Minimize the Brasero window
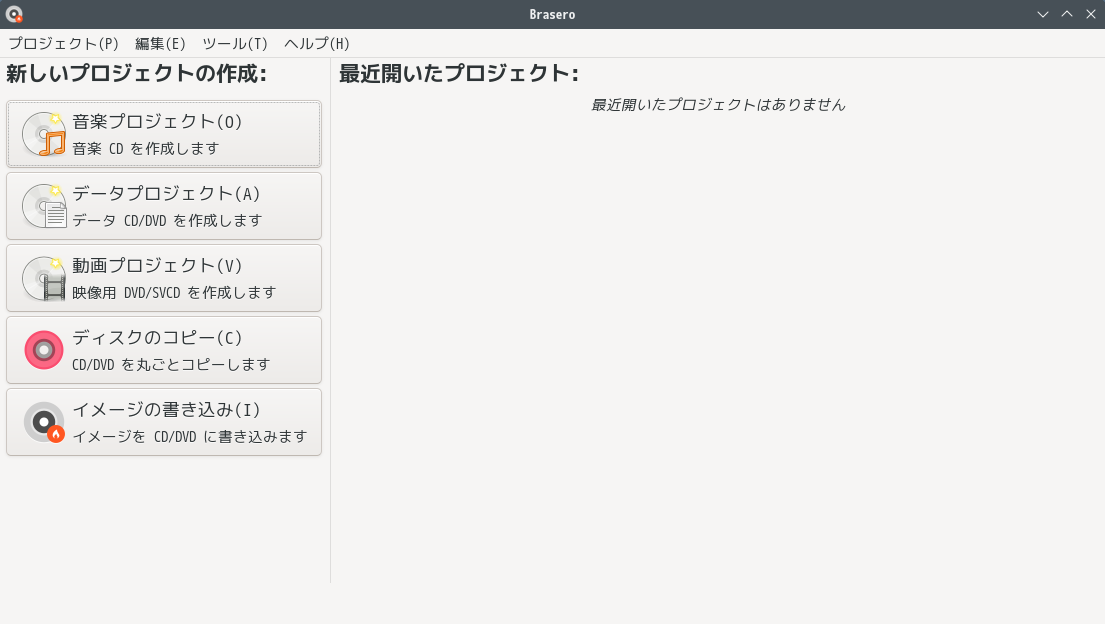Viewport: 1105px width, 624px height. tap(1043, 14)
